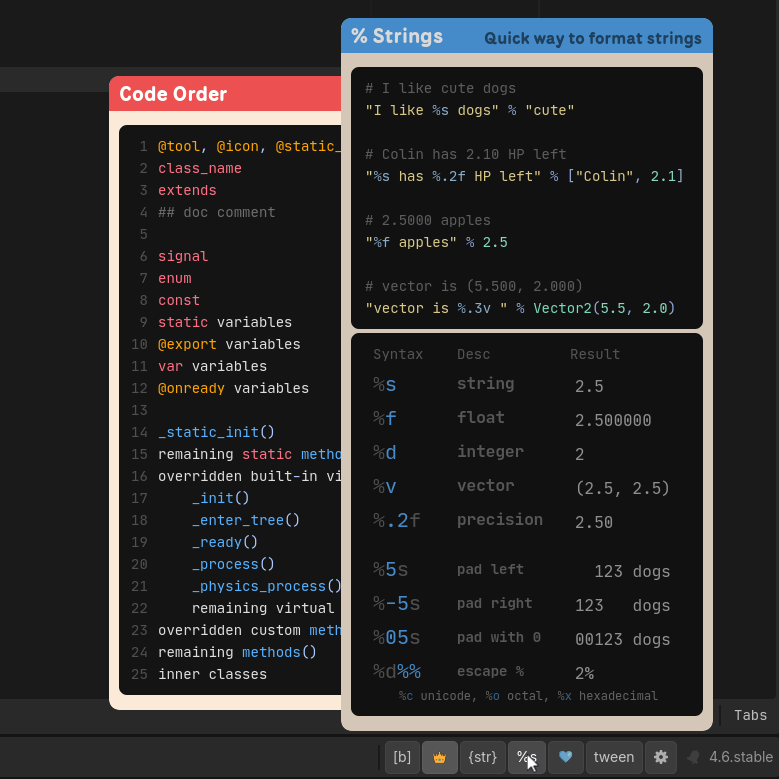Select the '_process()' line on line 20
The image size is (779, 779).
pos(233,564)
